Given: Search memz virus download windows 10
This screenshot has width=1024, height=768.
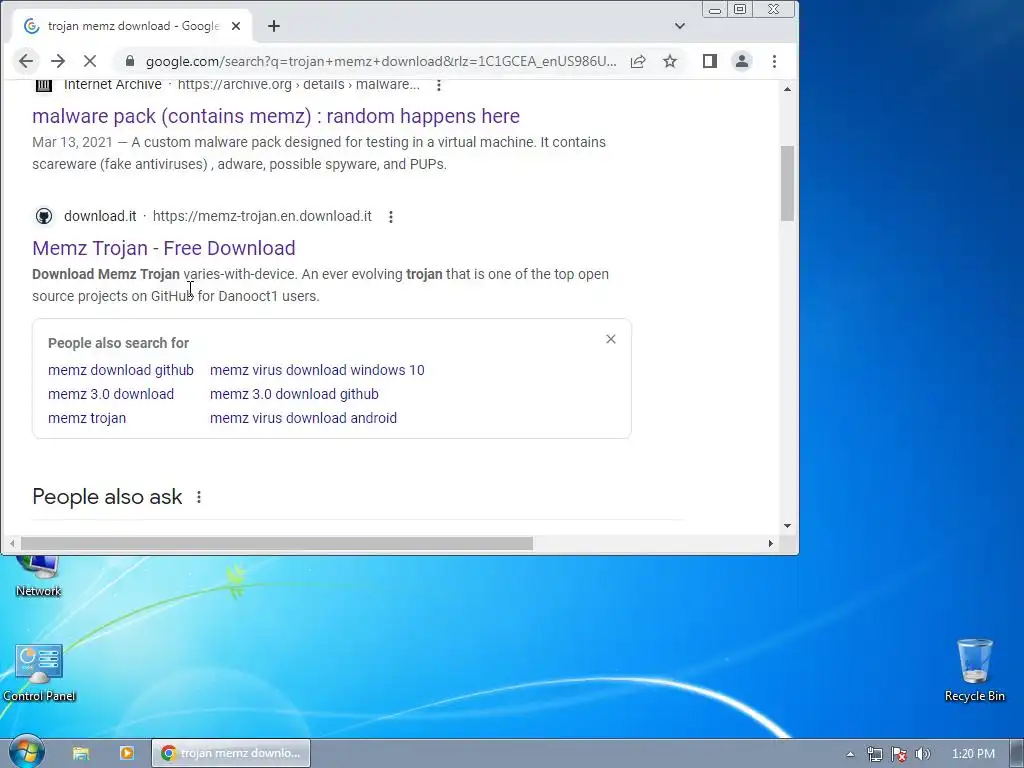Looking at the screenshot, I should click(x=317, y=370).
